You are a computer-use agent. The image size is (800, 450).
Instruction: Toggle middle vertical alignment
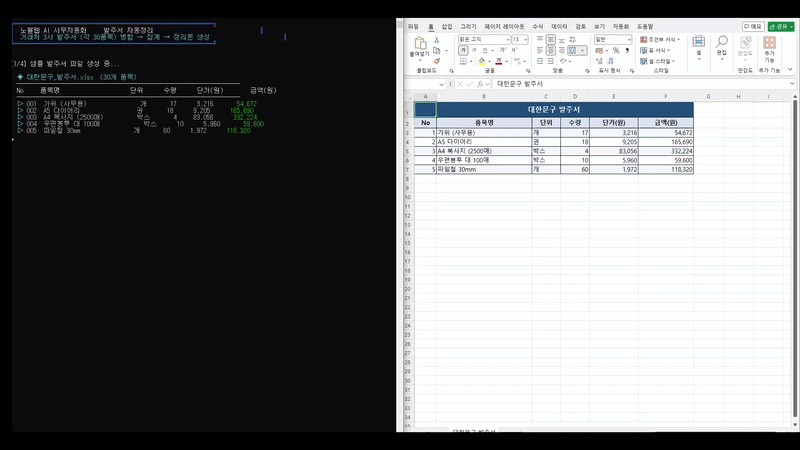click(x=551, y=39)
